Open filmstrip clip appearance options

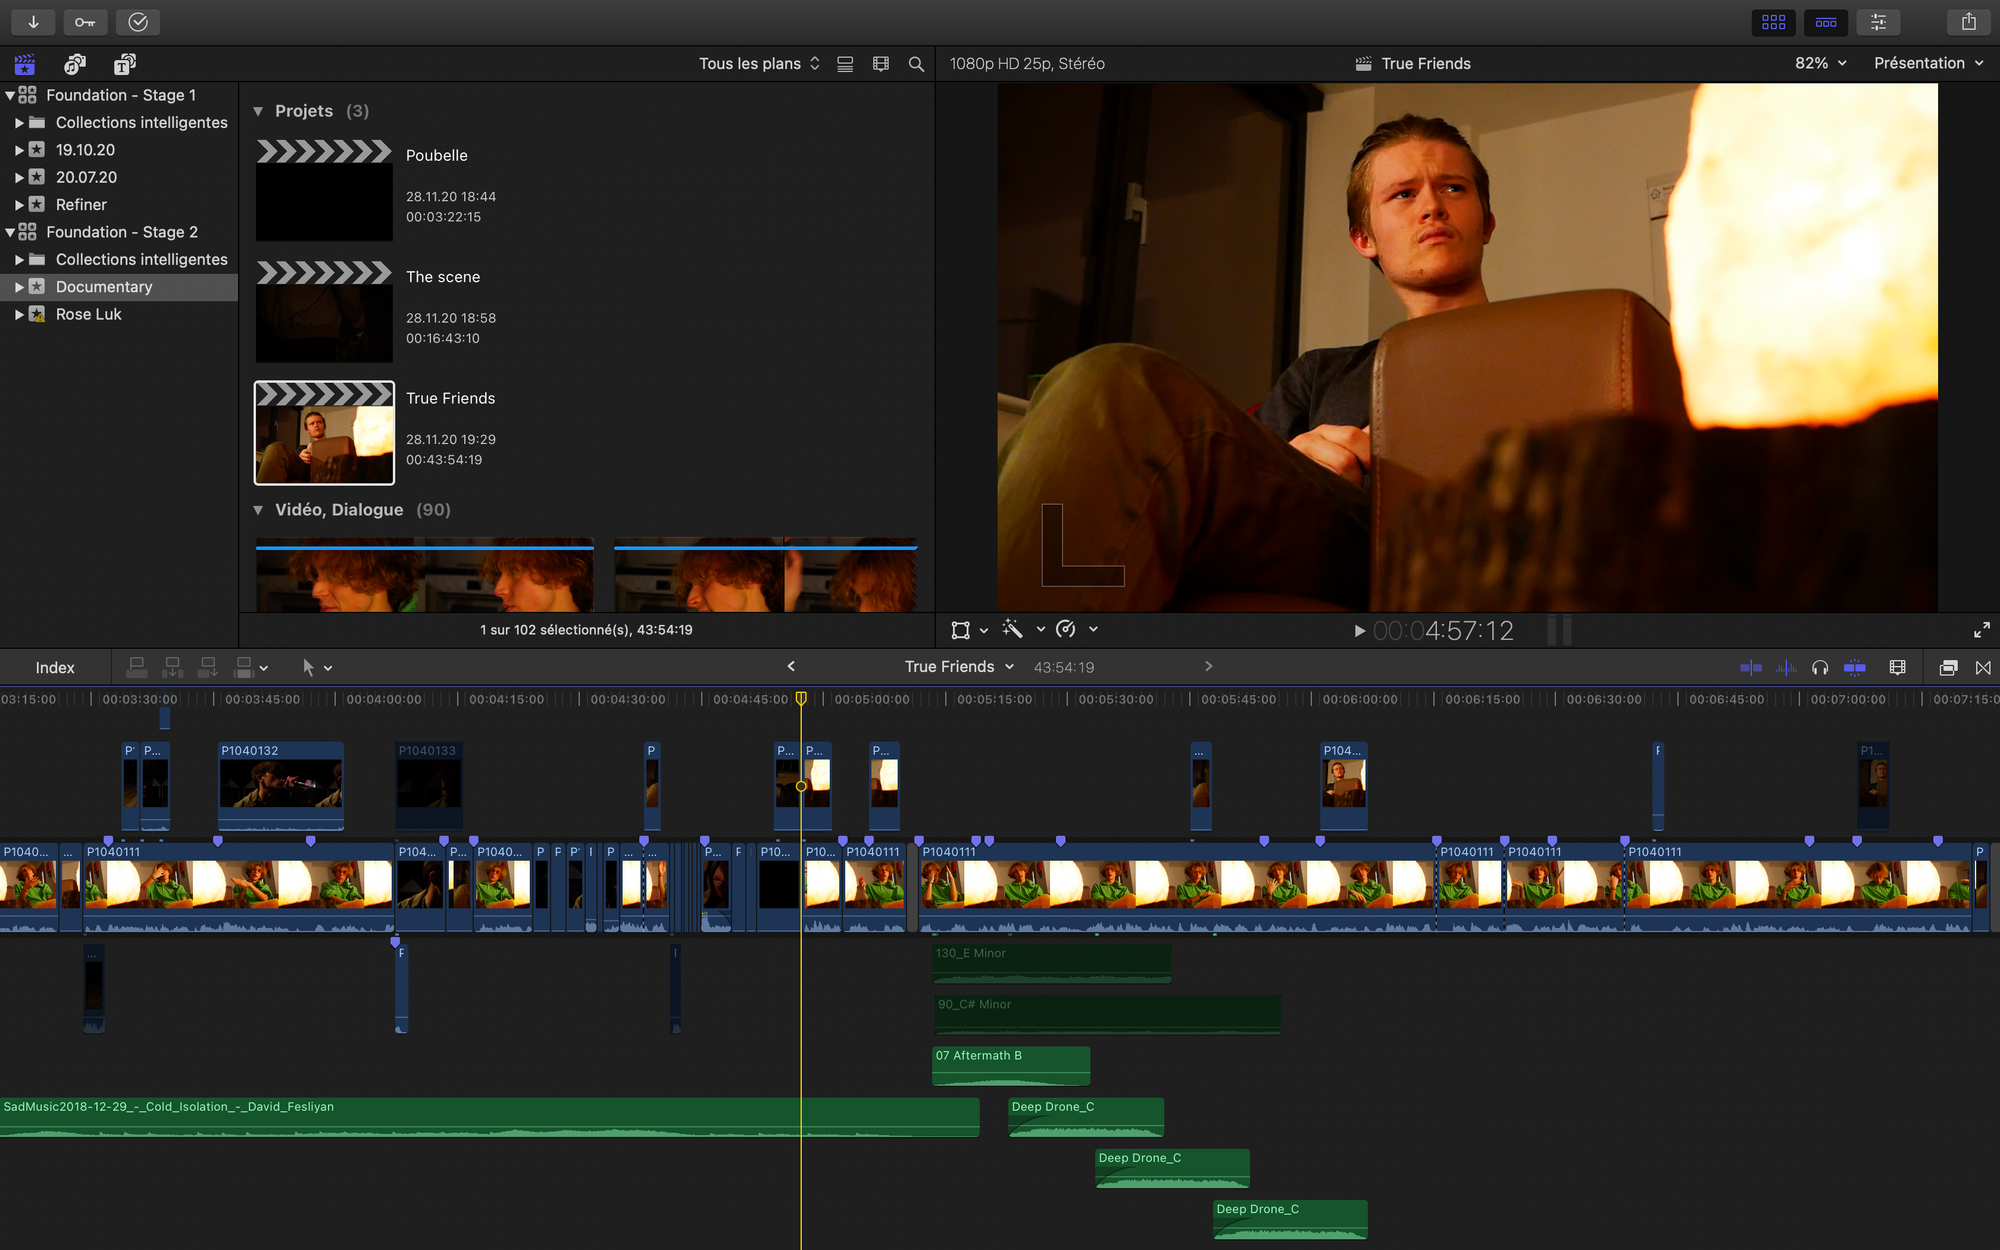881,64
